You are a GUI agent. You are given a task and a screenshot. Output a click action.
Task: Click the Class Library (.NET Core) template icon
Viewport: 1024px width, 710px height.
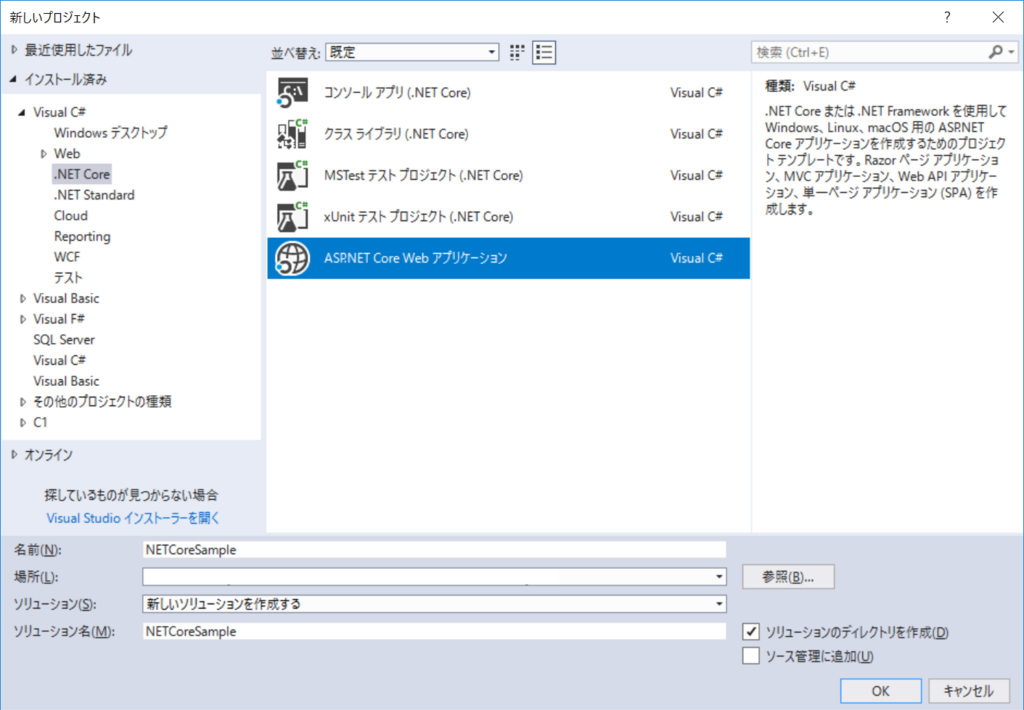point(292,134)
